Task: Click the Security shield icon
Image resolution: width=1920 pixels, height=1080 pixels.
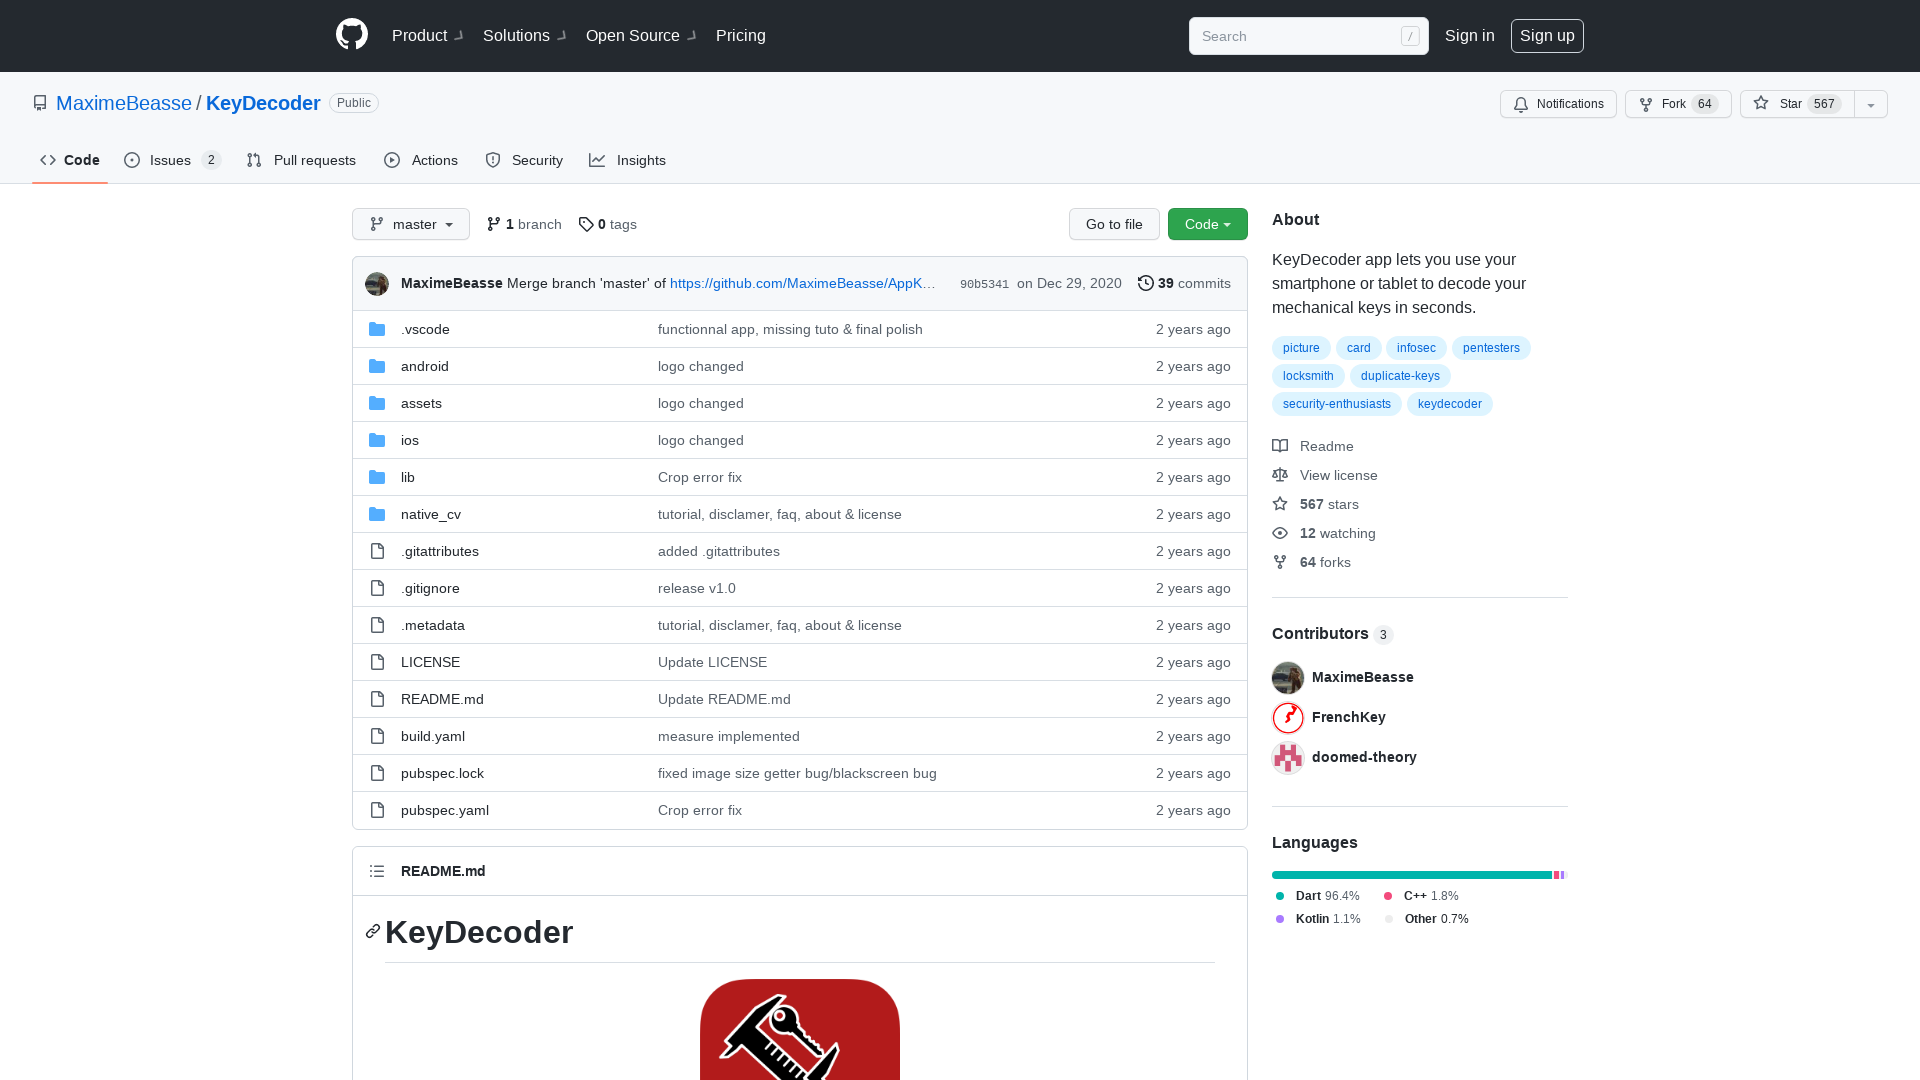Action: pos(493,160)
